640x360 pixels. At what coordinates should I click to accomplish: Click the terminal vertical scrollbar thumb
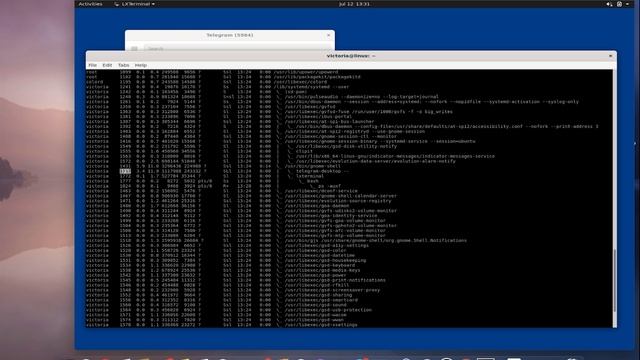615,280
